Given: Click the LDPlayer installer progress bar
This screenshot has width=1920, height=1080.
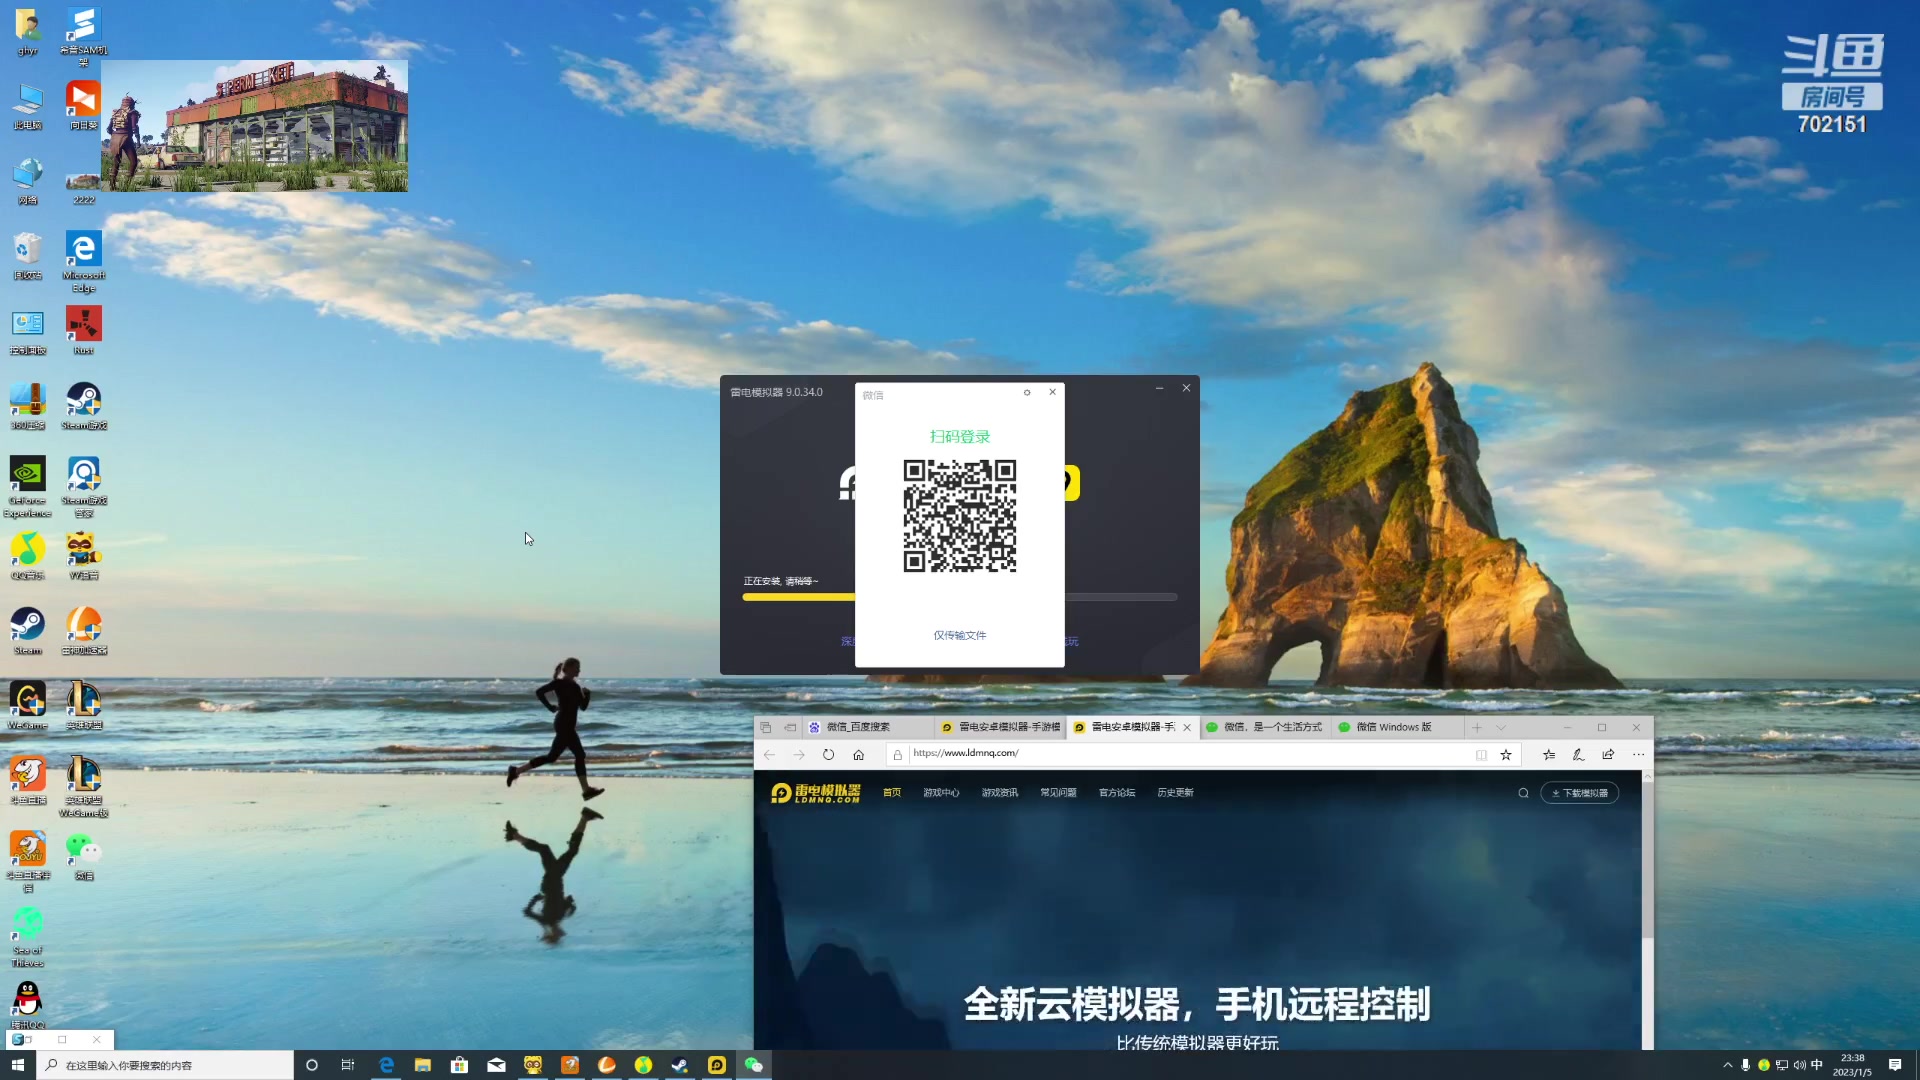Looking at the screenshot, I should pos(960,597).
